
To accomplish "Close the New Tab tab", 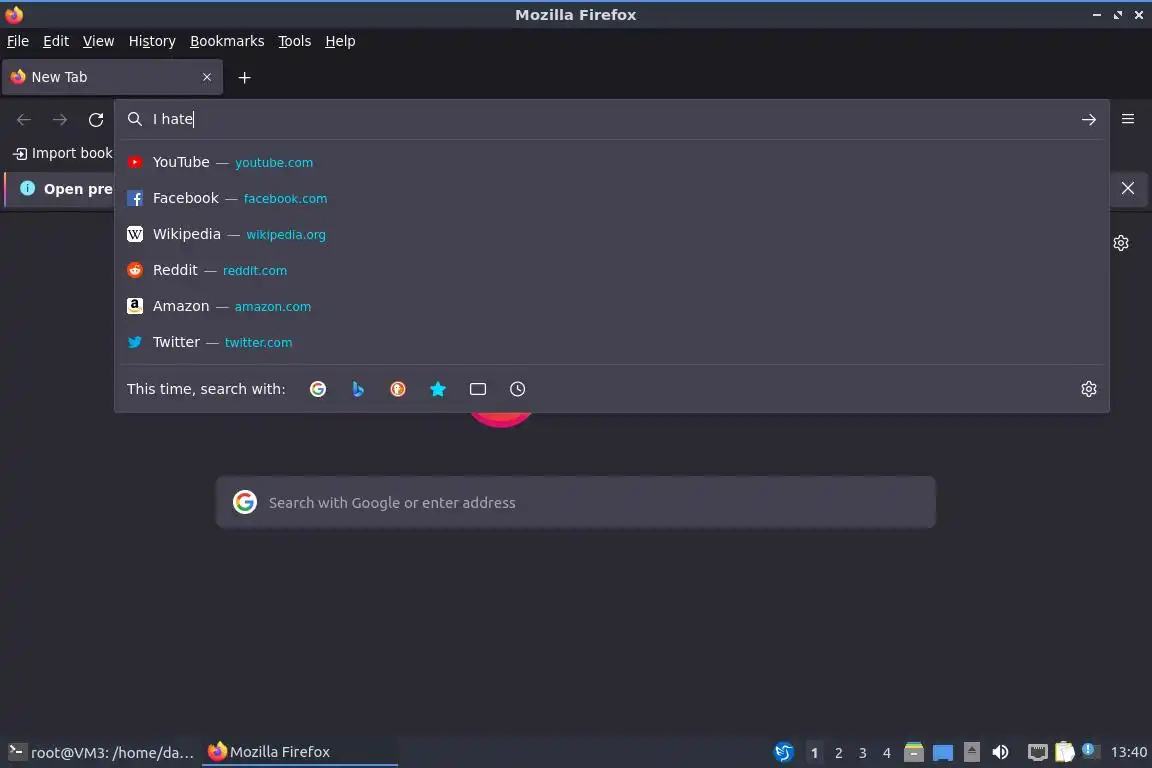I will tap(207, 77).
